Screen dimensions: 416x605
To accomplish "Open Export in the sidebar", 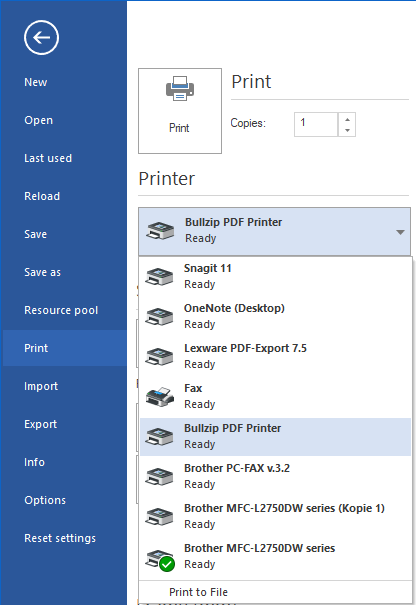I will 41,424.
